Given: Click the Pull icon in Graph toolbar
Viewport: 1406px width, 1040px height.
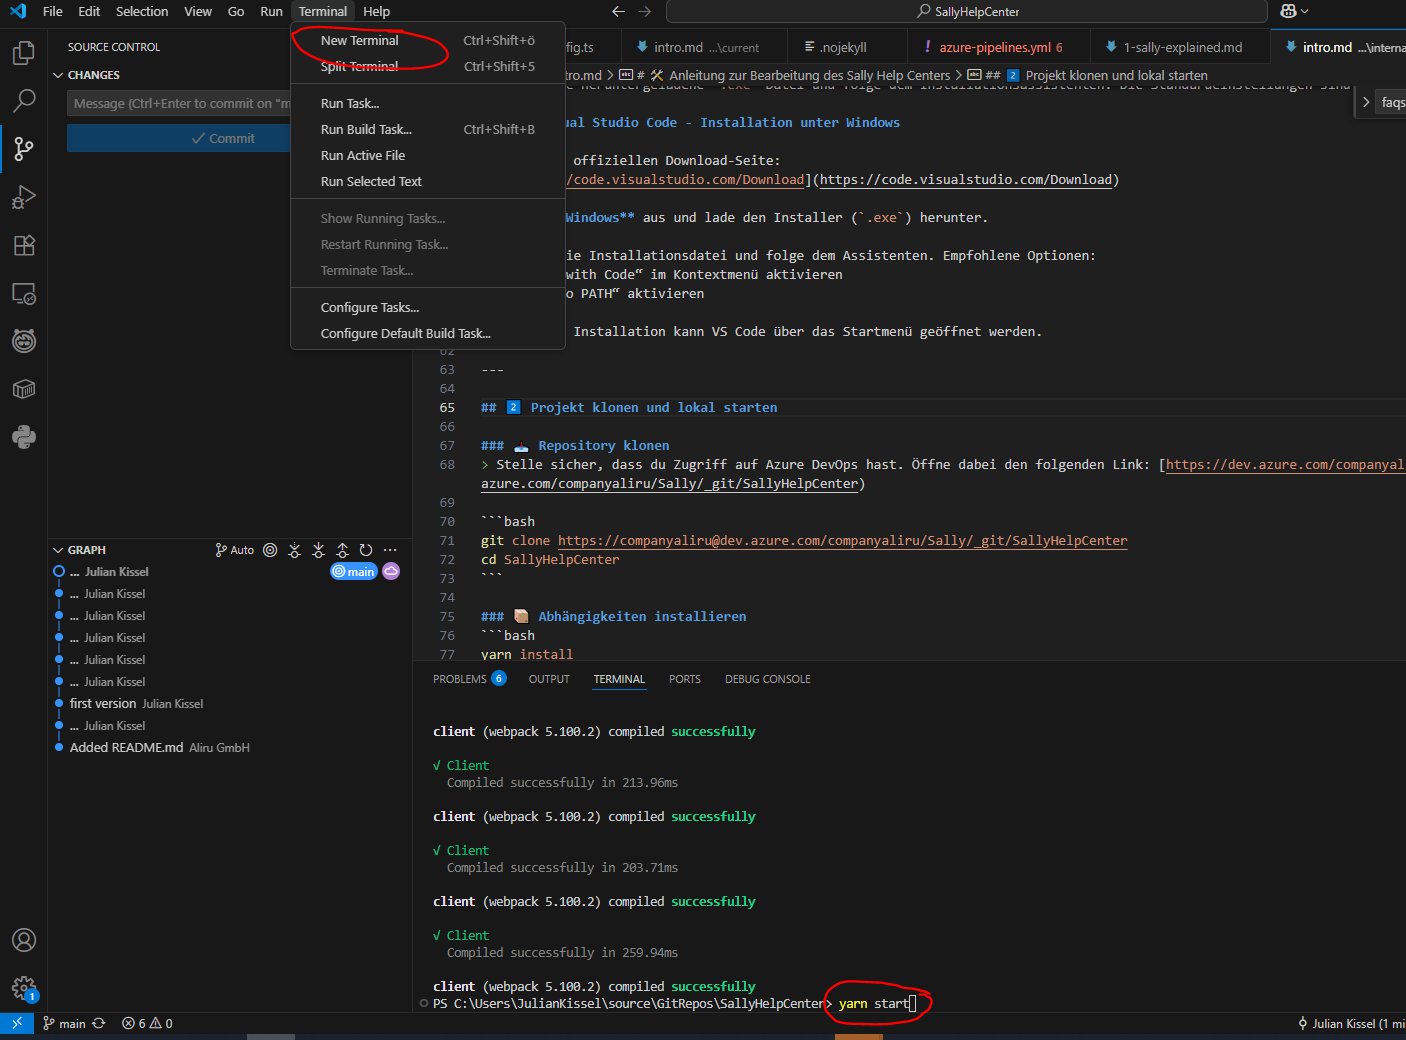Looking at the screenshot, I should (318, 550).
